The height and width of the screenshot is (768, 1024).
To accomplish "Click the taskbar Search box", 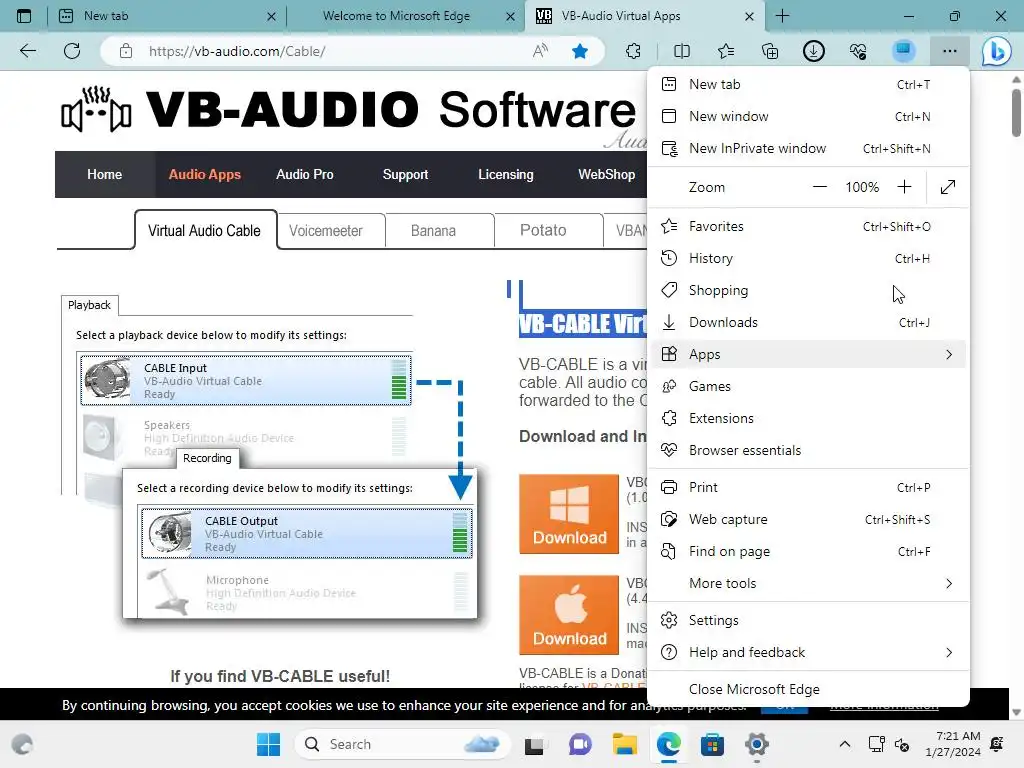I will (402, 744).
